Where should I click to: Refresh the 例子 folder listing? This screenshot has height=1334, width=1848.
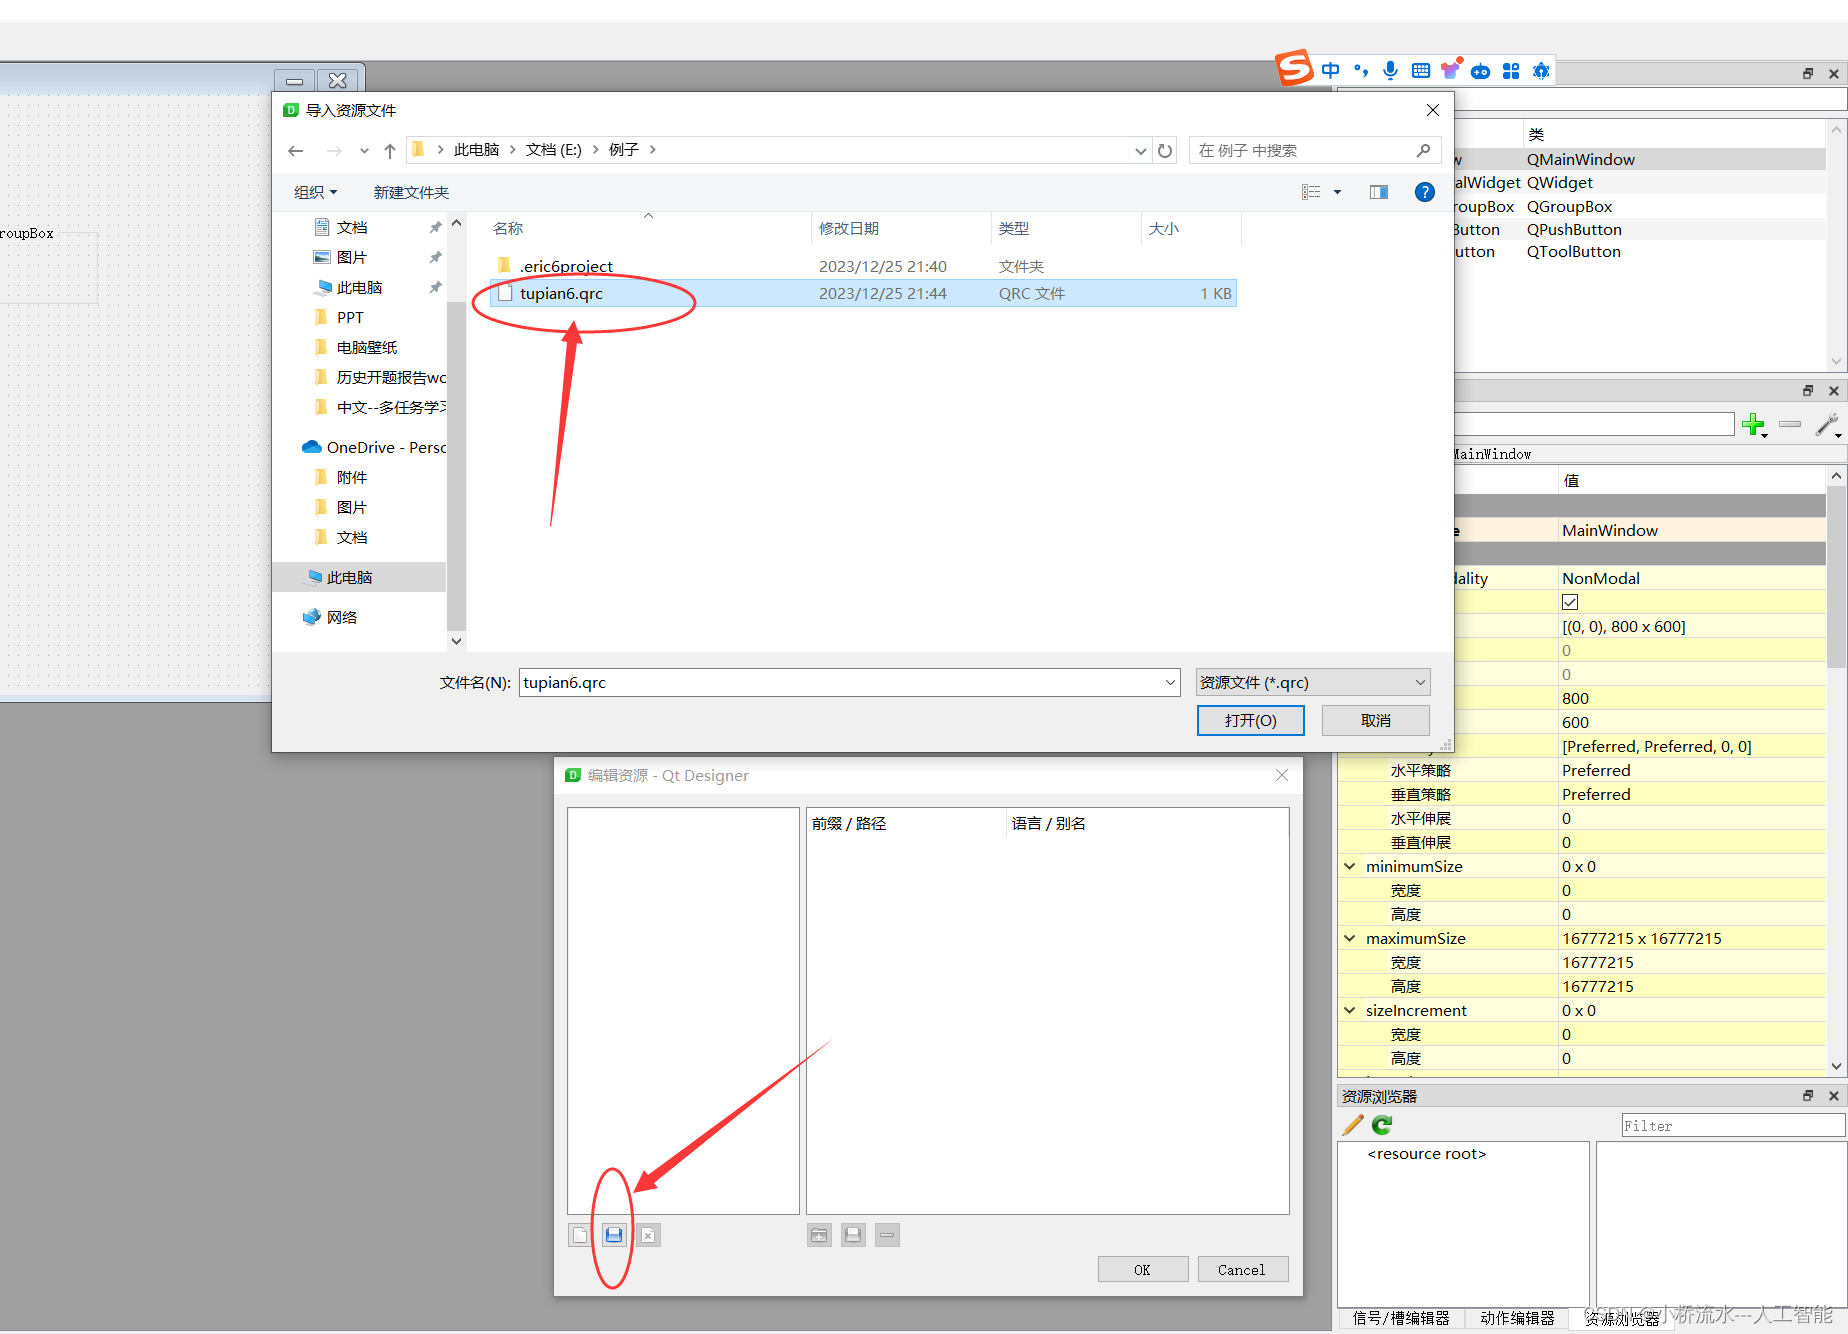[1165, 151]
